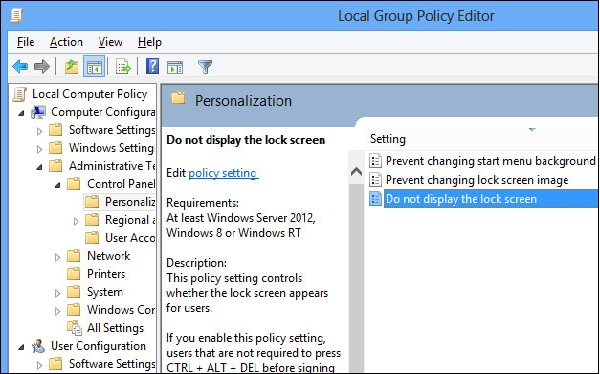Select the System tree item
The width and height of the screenshot is (600, 374).
[x=105, y=292]
